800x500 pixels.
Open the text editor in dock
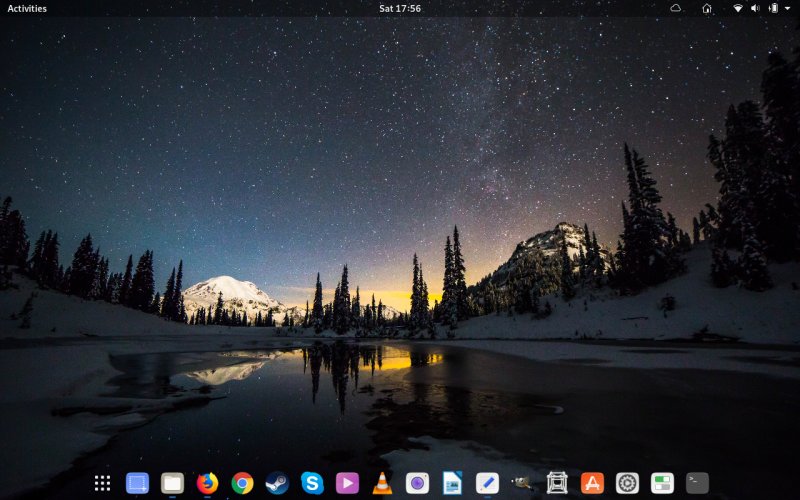point(487,483)
